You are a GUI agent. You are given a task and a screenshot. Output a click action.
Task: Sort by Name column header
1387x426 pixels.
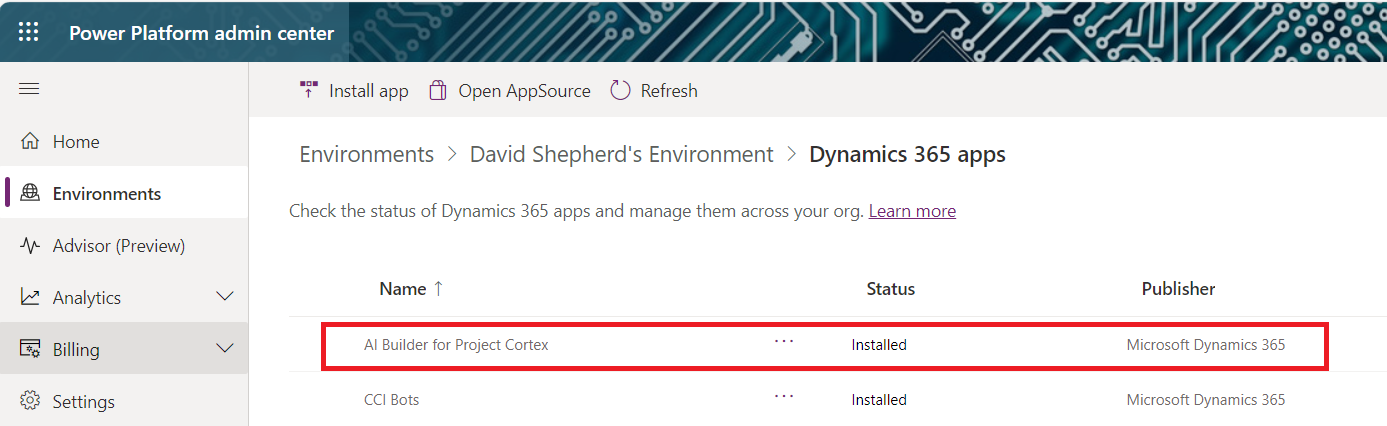[403, 289]
